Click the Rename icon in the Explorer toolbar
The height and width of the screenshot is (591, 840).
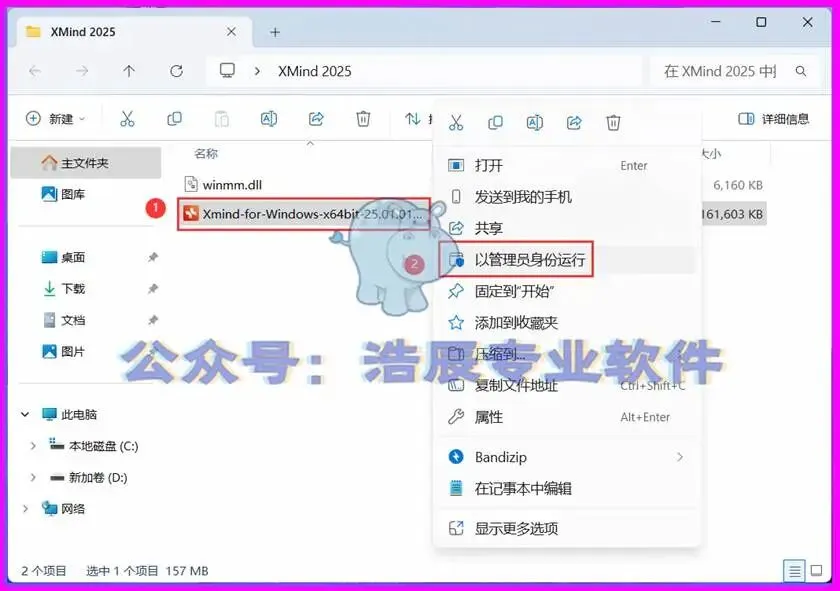point(268,118)
